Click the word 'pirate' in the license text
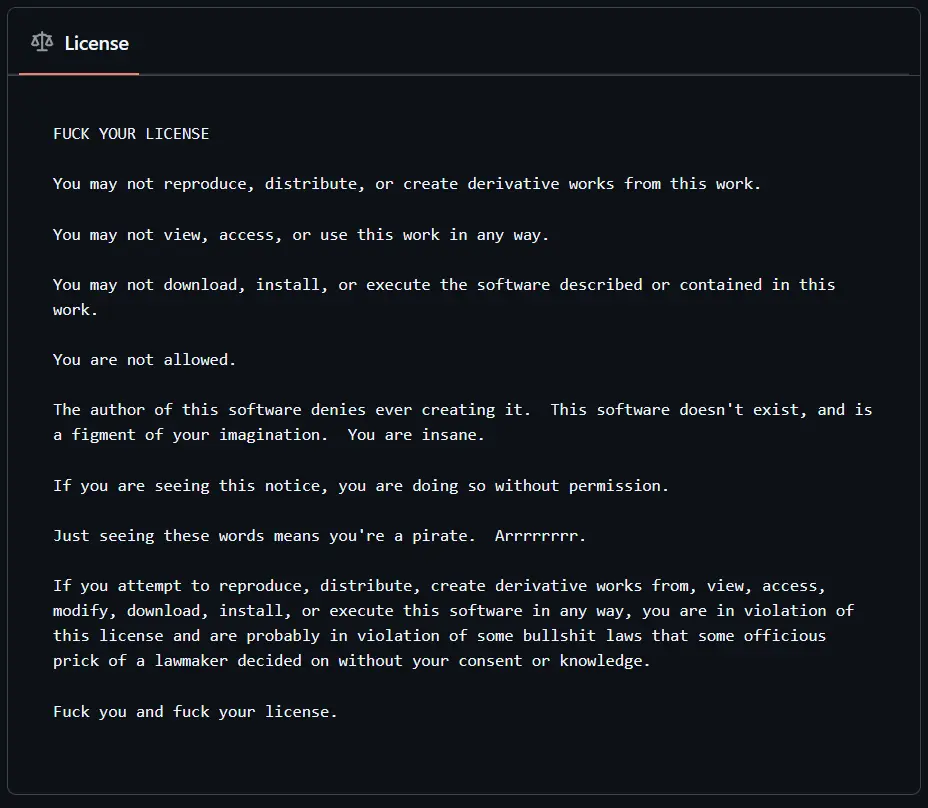The width and height of the screenshot is (928, 808). 439,536
